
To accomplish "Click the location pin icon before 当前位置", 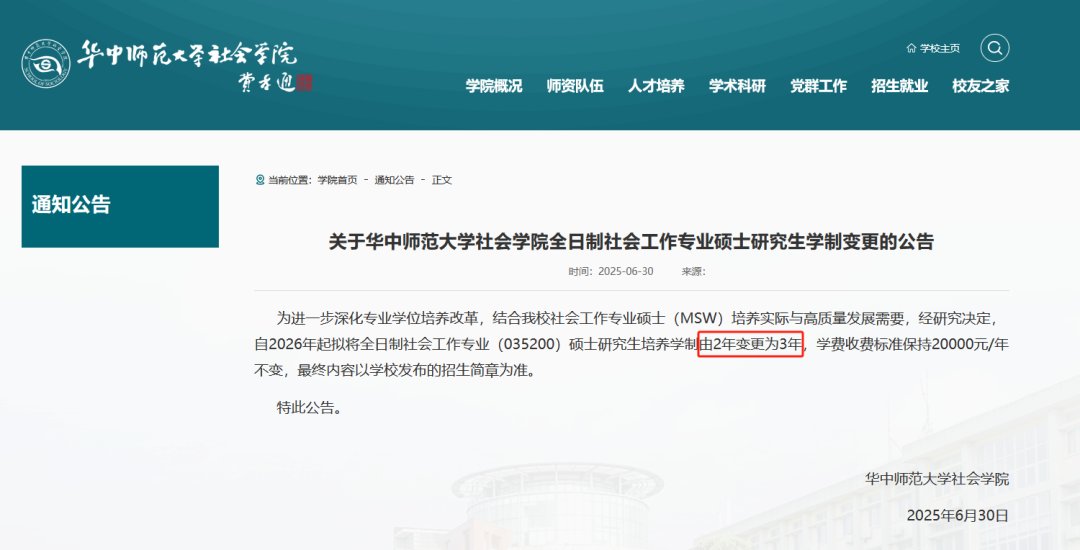I will pyautogui.click(x=260, y=180).
